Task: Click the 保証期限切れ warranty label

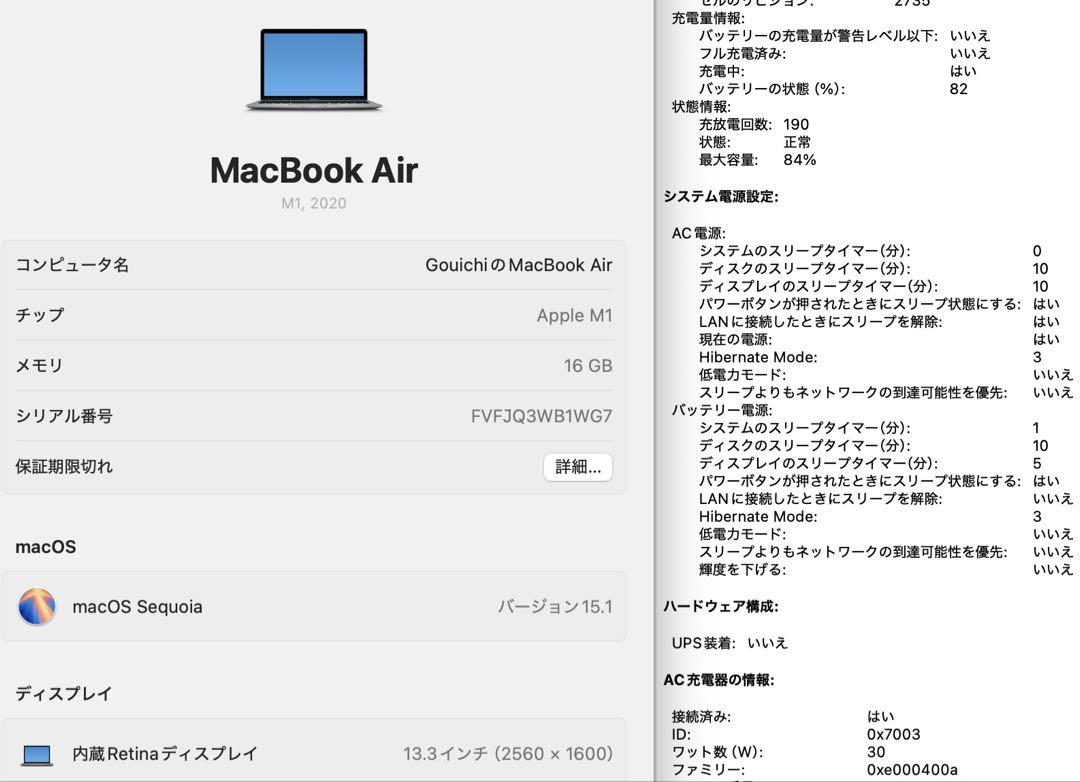Action: pos(64,466)
